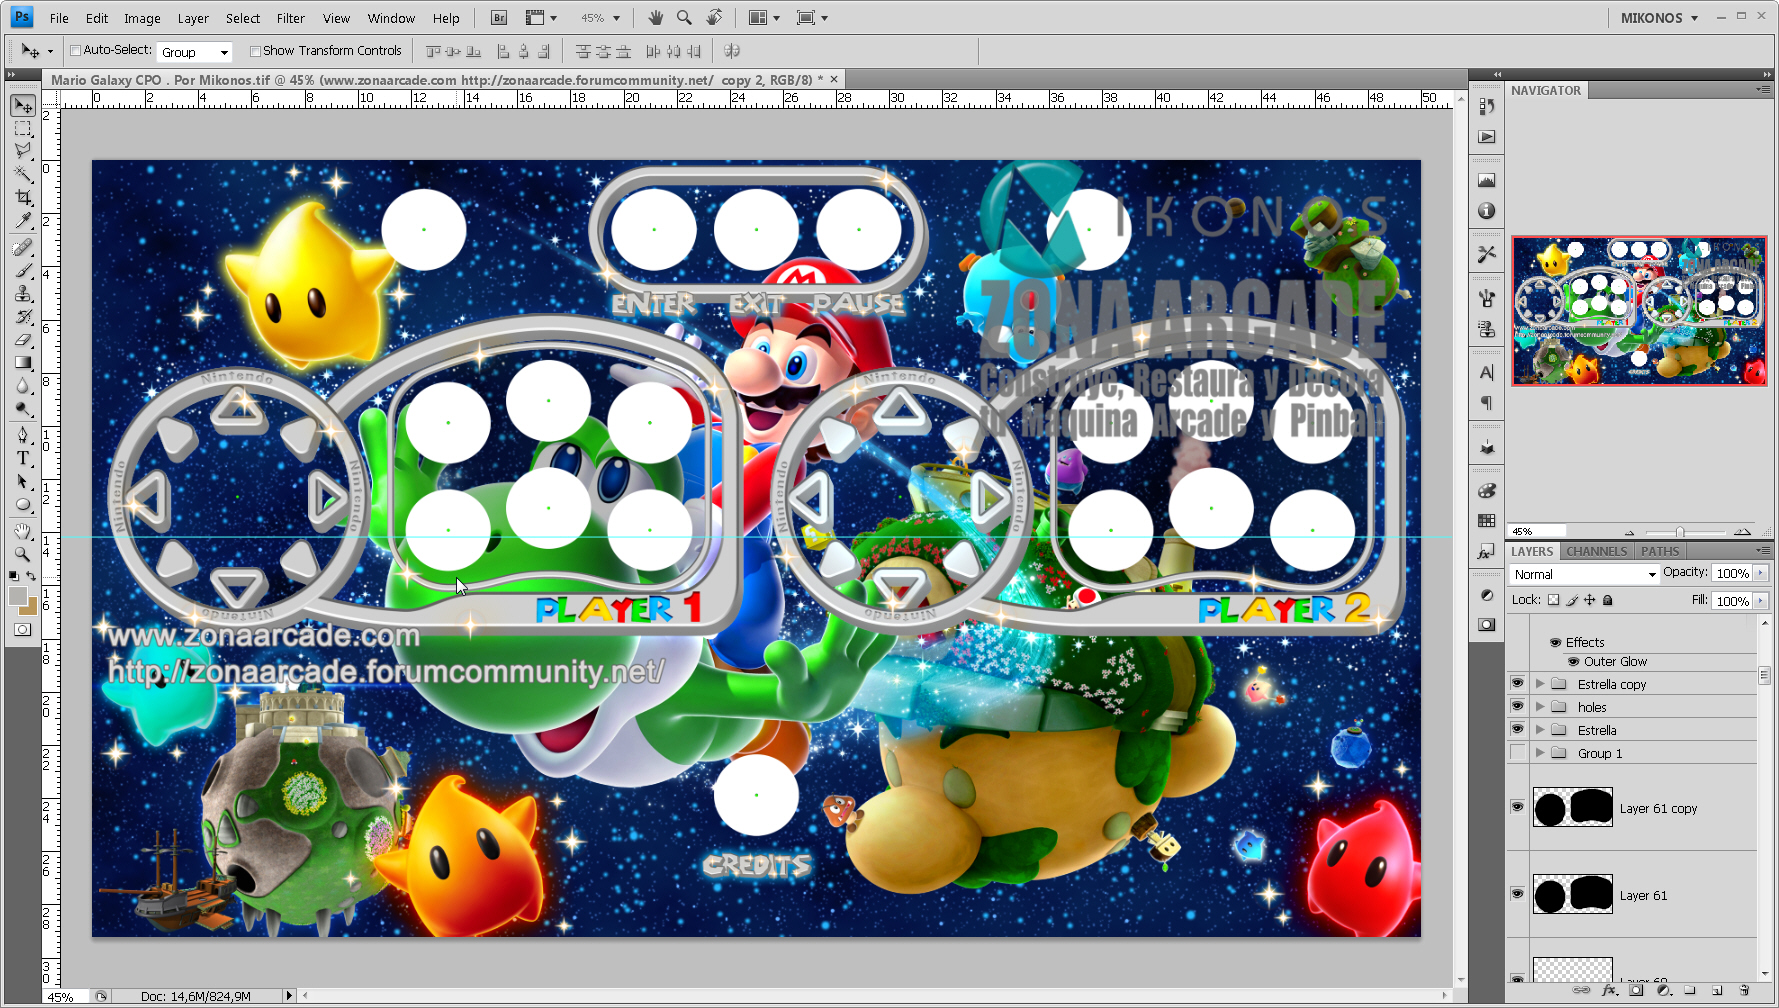Click the Navigator zoom in button

point(1742,532)
